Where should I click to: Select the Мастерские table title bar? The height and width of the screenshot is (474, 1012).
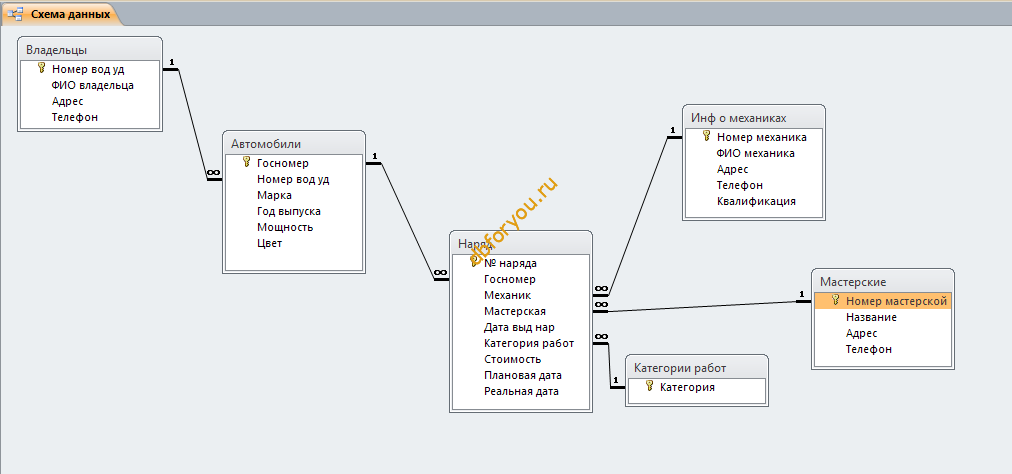pyautogui.click(x=882, y=282)
